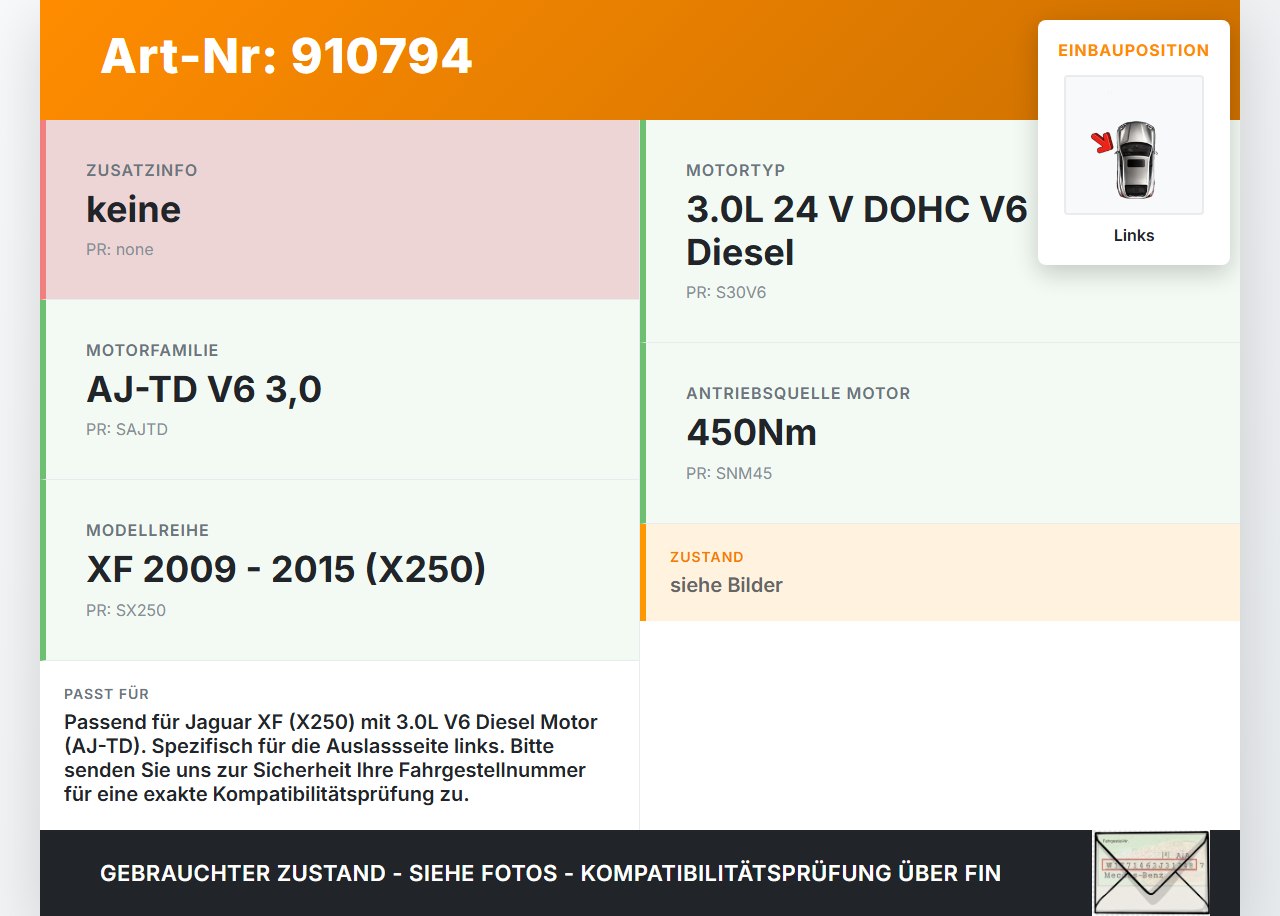This screenshot has height=916, width=1280.
Task: Click the PR: SAJTD code text
Action: pyautogui.click(x=127, y=430)
